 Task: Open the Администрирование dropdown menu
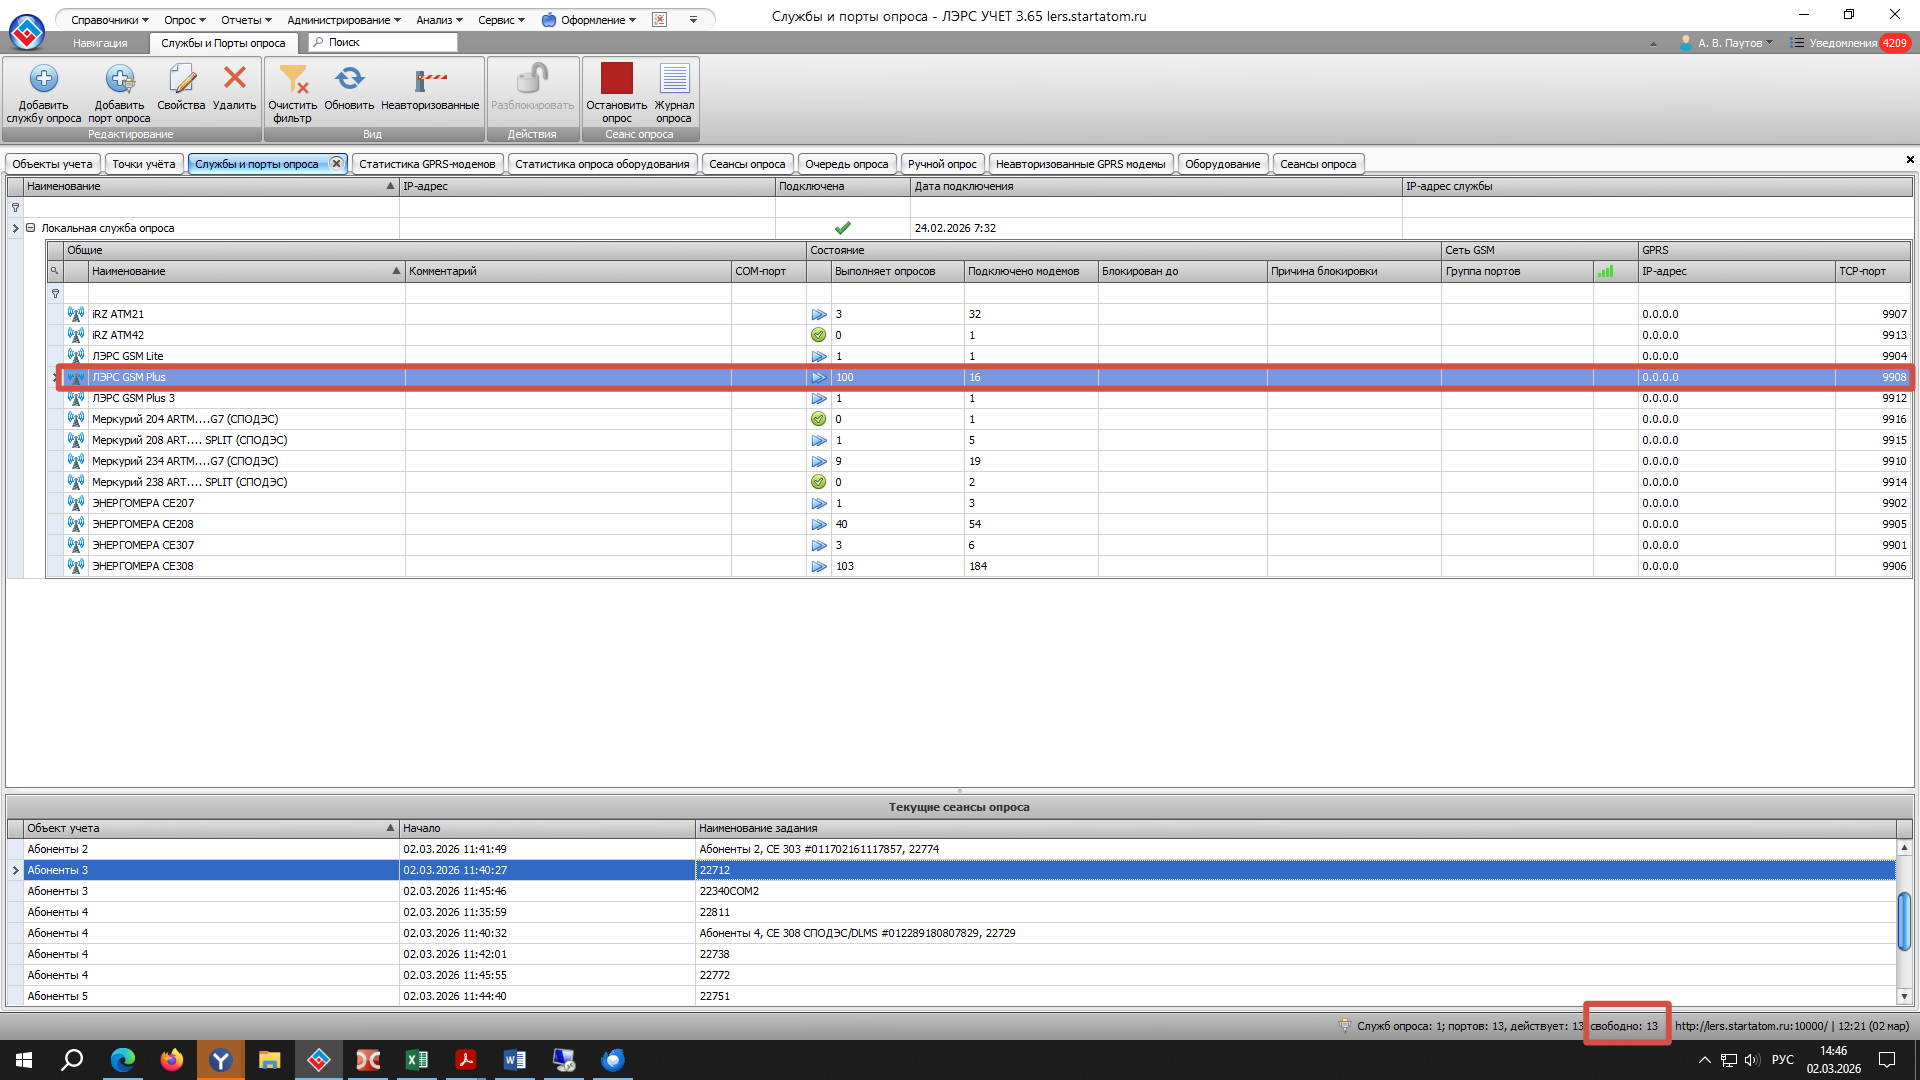click(x=343, y=20)
